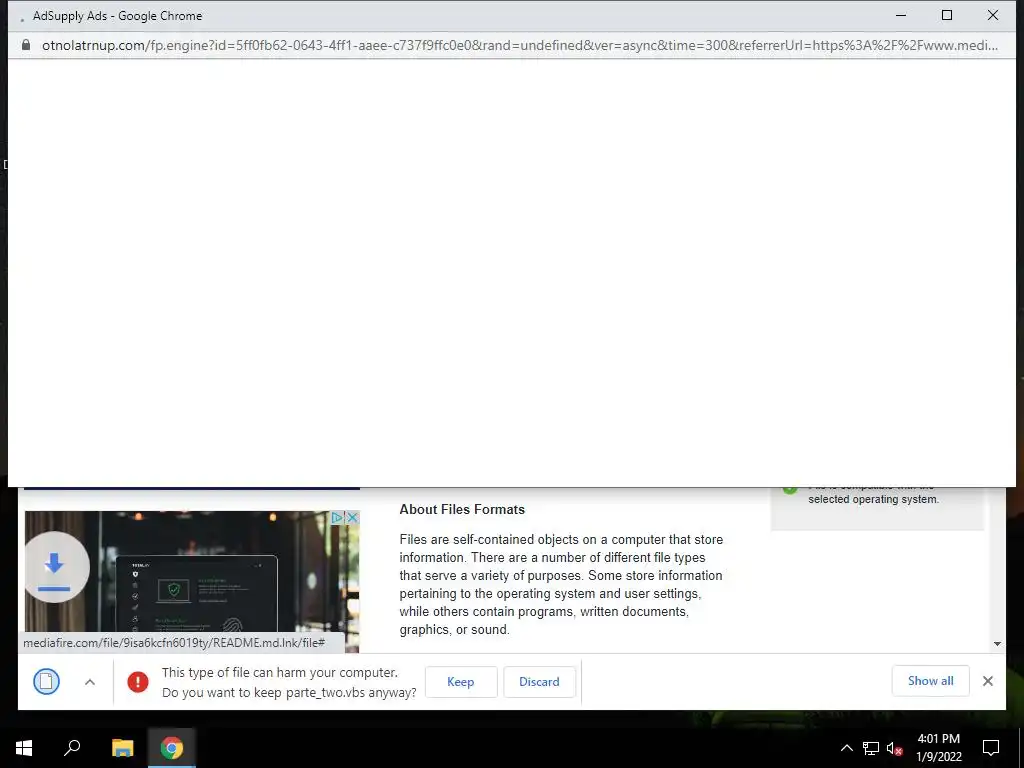Switch to Chrome on taskbar

[172, 748]
